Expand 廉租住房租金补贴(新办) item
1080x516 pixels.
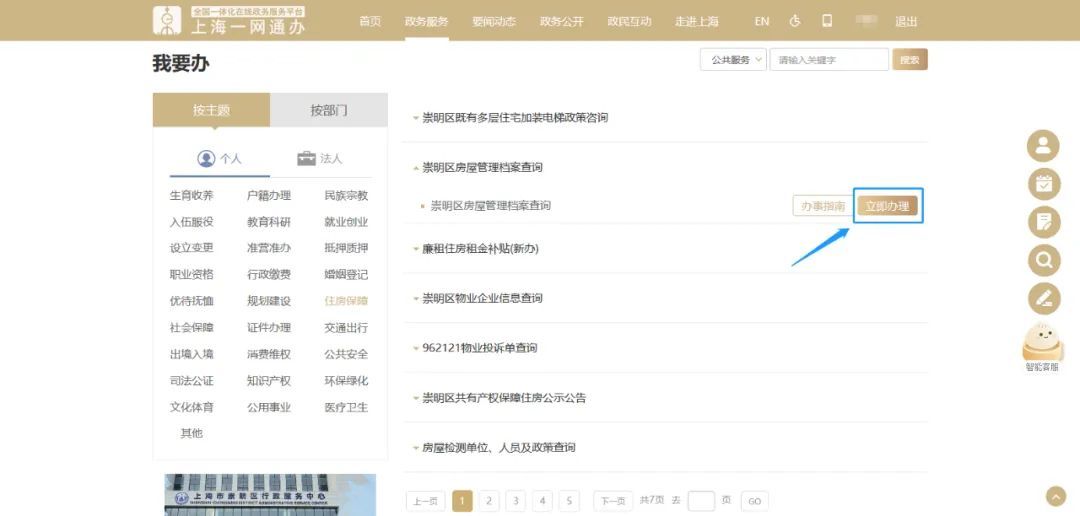click(x=480, y=248)
